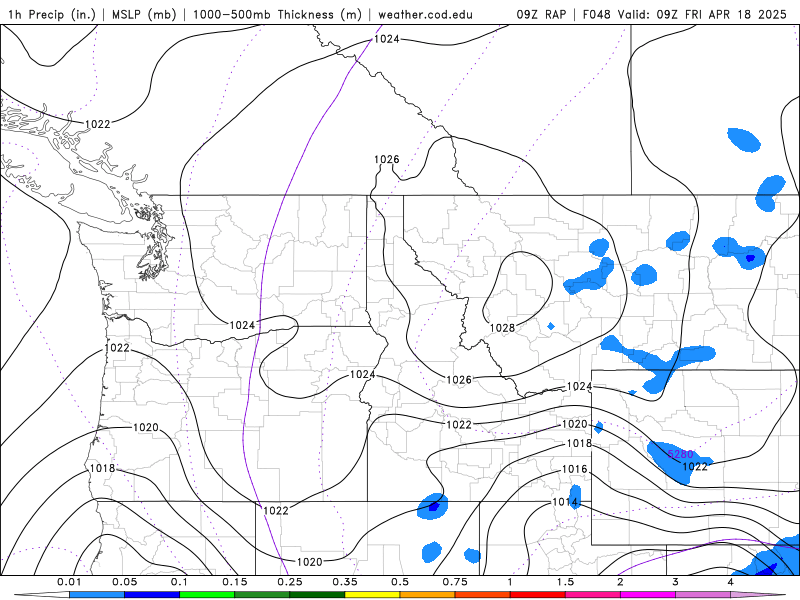Select the magenta 2–3 legend swatch
Viewport: 800px width, 600px height.
(648, 595)
